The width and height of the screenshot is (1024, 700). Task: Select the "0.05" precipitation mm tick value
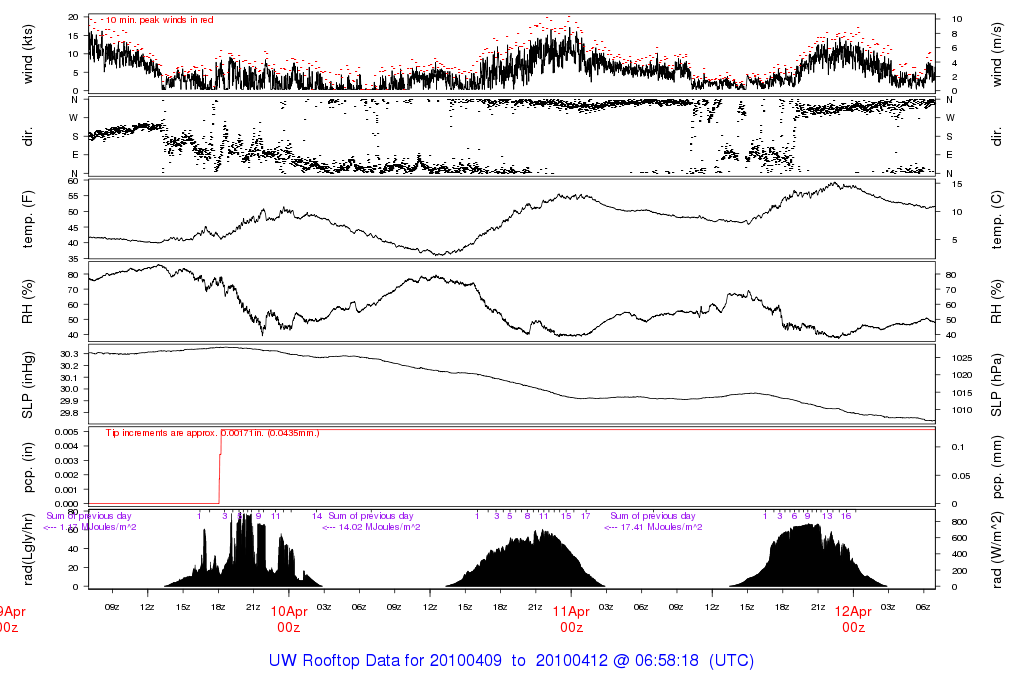tap(960, 476)
